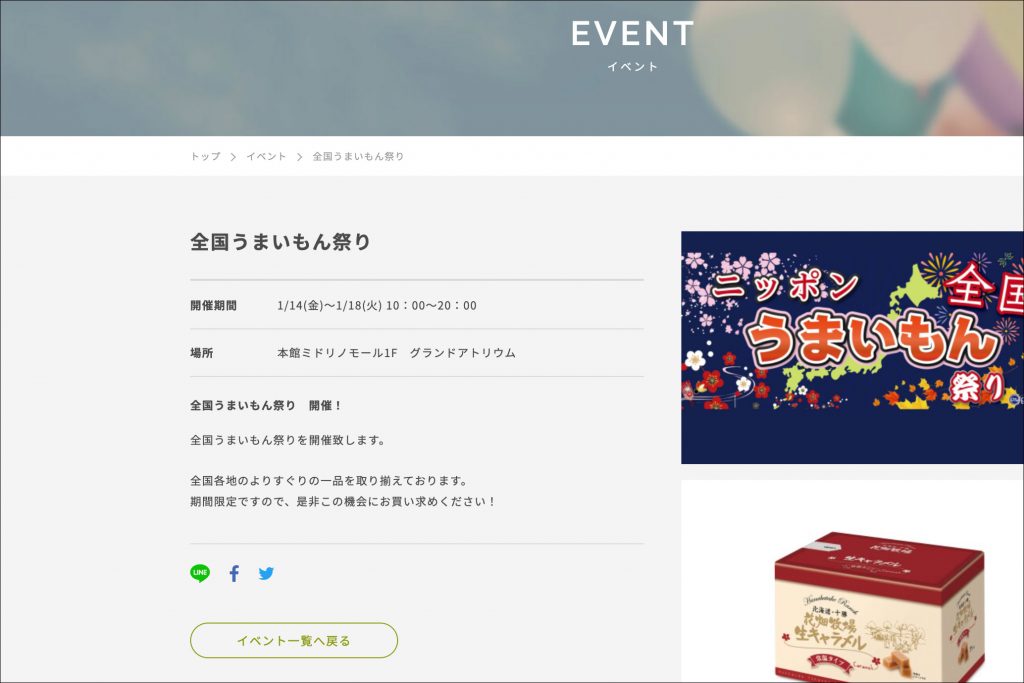Click the EVENT page header title
Screen dimensions: 1024x683
pyautogui.click(x=632, y=33)
